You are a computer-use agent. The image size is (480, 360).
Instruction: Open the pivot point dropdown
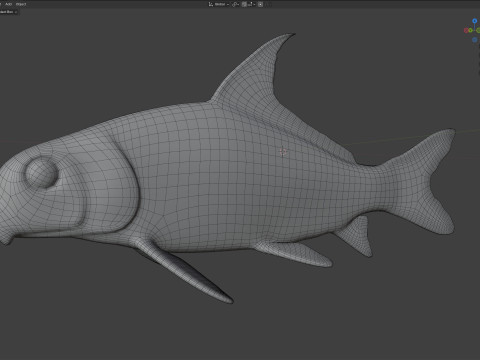(235, 4)
